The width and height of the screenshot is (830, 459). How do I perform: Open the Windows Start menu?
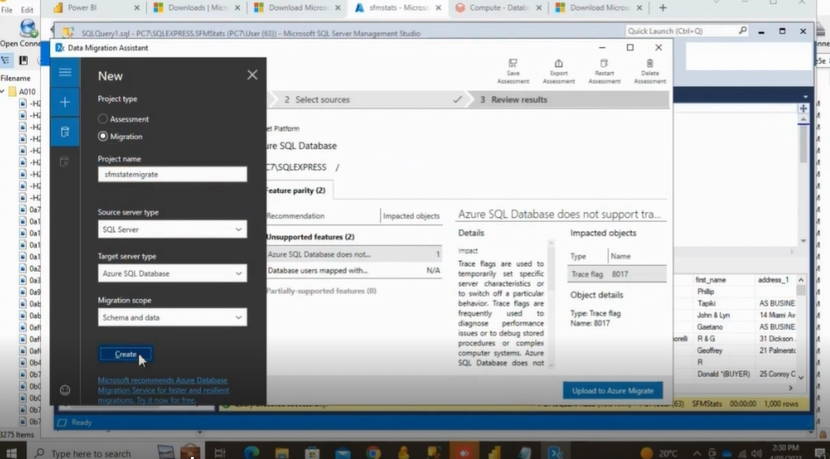click(11, 453)
